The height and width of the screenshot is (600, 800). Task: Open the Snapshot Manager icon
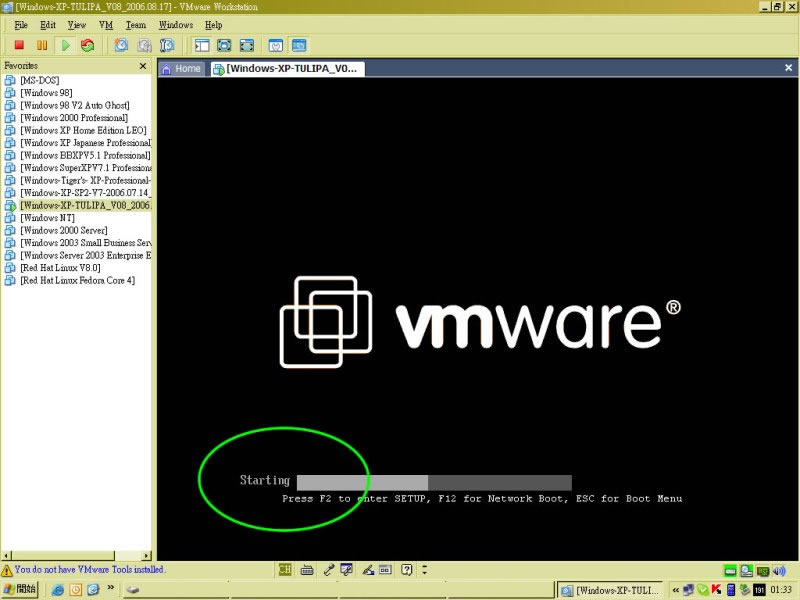pyautogui.click(x=167, y=45)
